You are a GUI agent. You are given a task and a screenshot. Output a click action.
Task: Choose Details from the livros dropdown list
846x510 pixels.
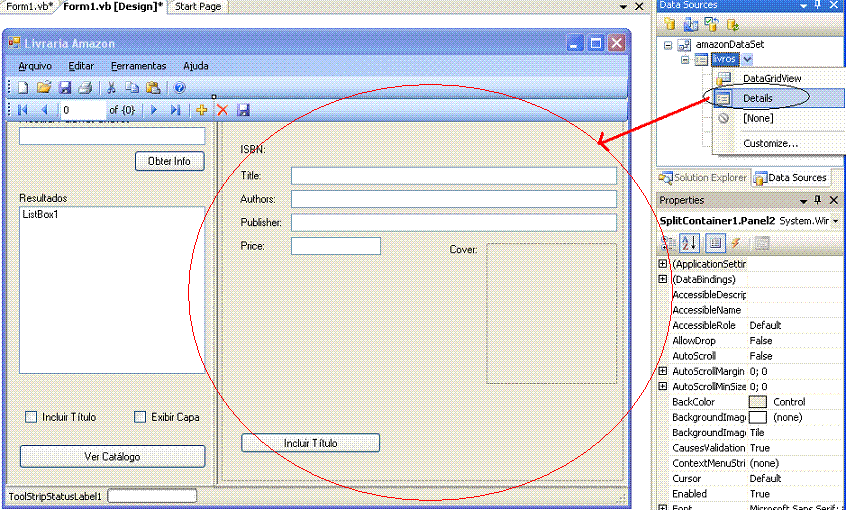point(757,98)
